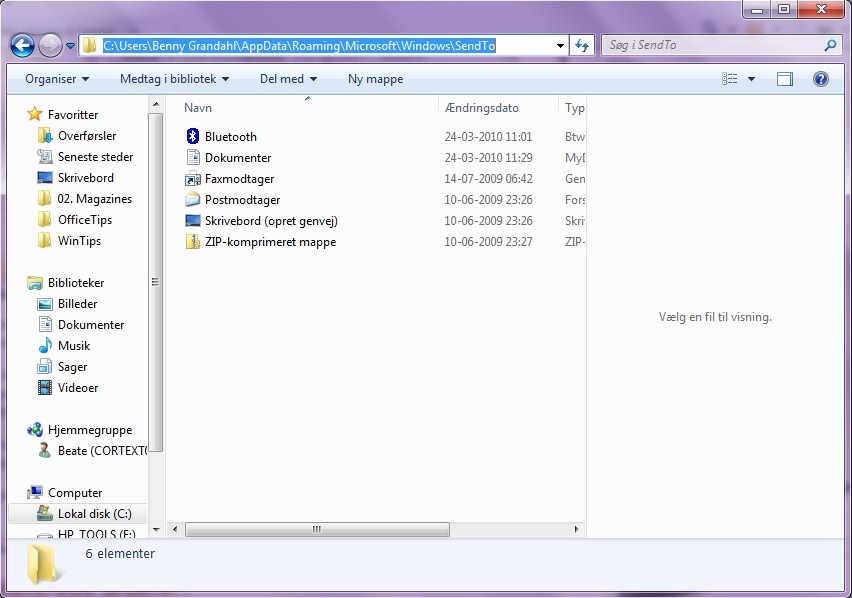The width and height of the screenshot is (852, 598).
Task: Select the Faxmodtager shortcut icon
Action: (x=194, y=179)
